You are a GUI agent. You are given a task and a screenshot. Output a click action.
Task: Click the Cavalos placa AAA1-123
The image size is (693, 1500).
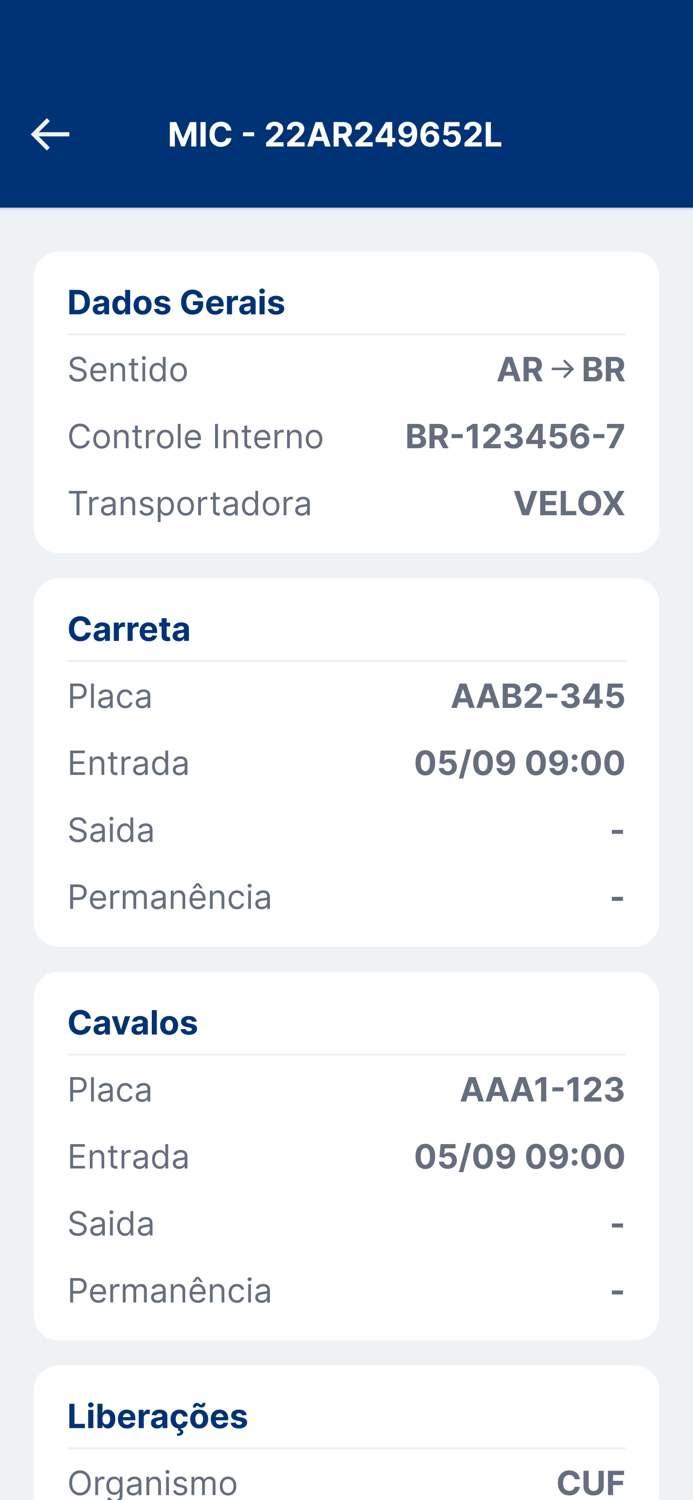coord(542,1089)
